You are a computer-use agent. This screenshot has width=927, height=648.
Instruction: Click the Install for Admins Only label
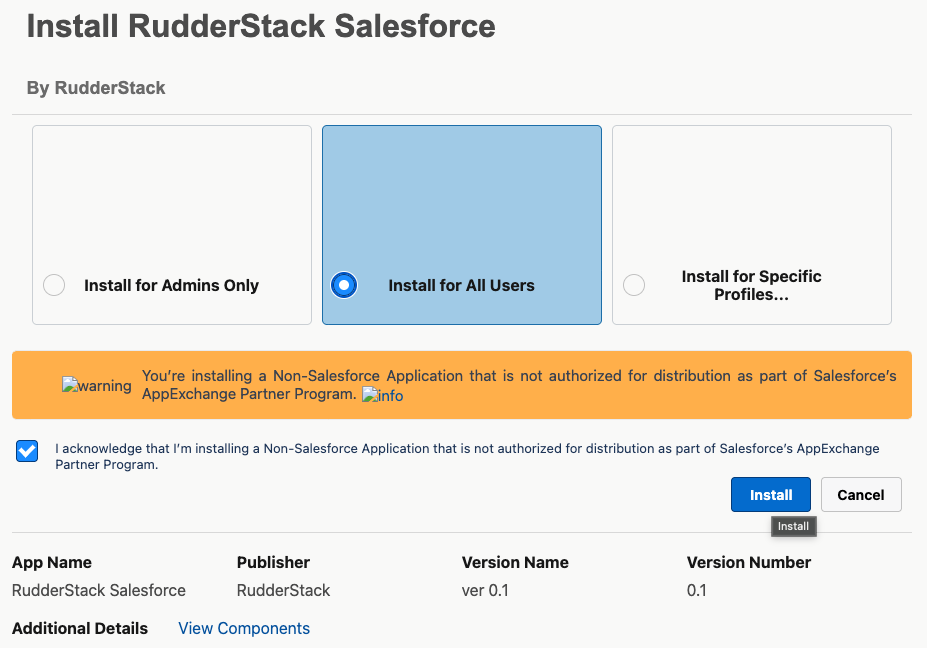(171, 285)
